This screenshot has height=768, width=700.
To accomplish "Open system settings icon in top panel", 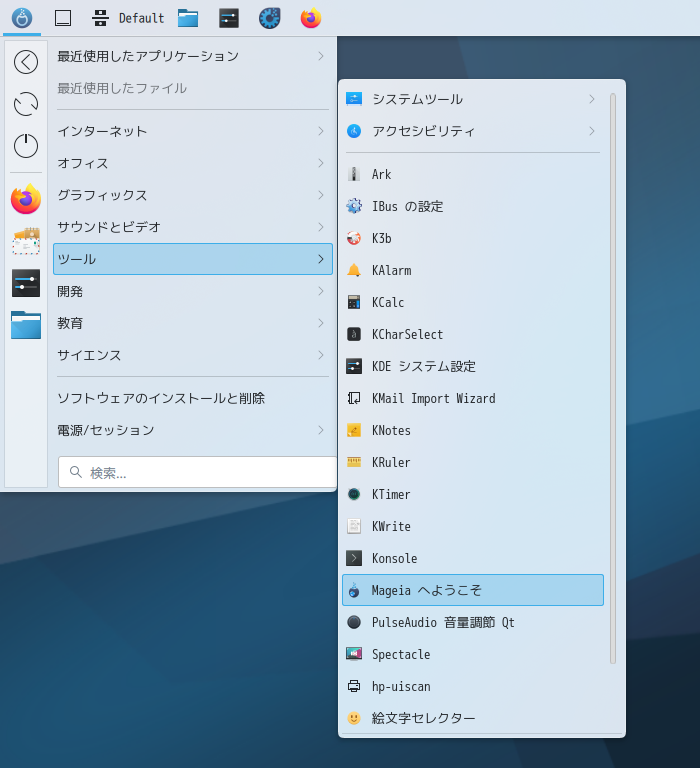I will click(229, 18).
